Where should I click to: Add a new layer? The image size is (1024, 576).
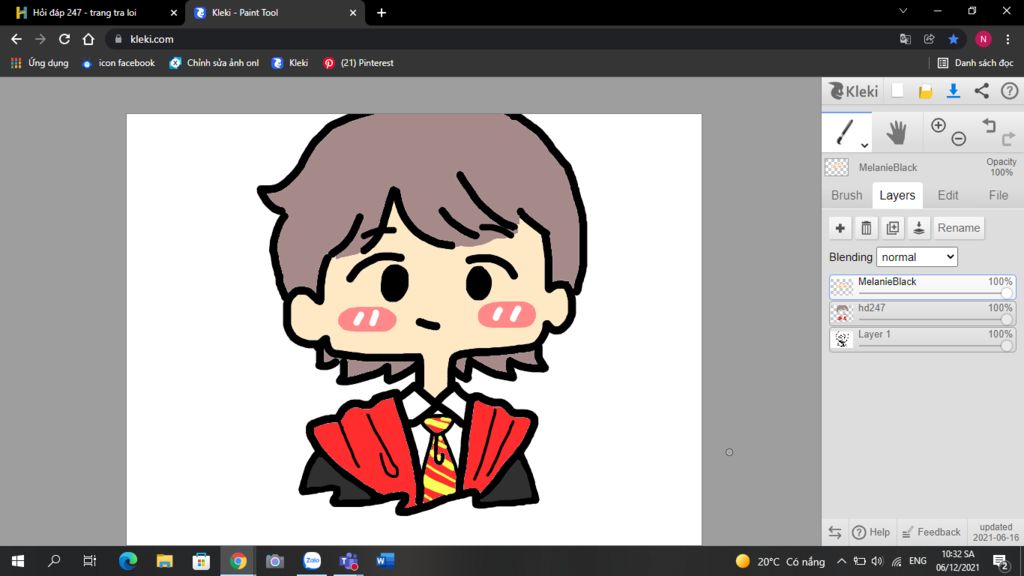[840, 228]
